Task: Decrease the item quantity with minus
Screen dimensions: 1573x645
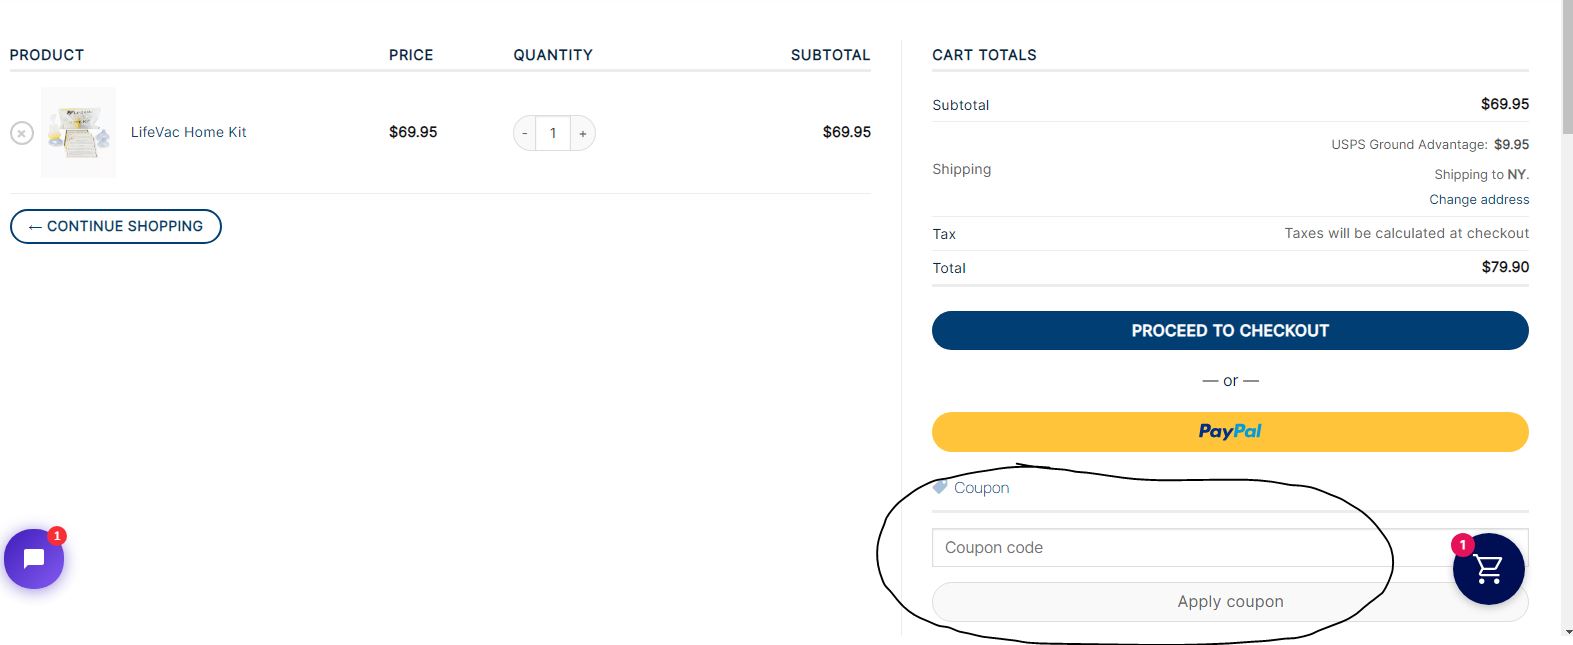Action: click(524, 132)
